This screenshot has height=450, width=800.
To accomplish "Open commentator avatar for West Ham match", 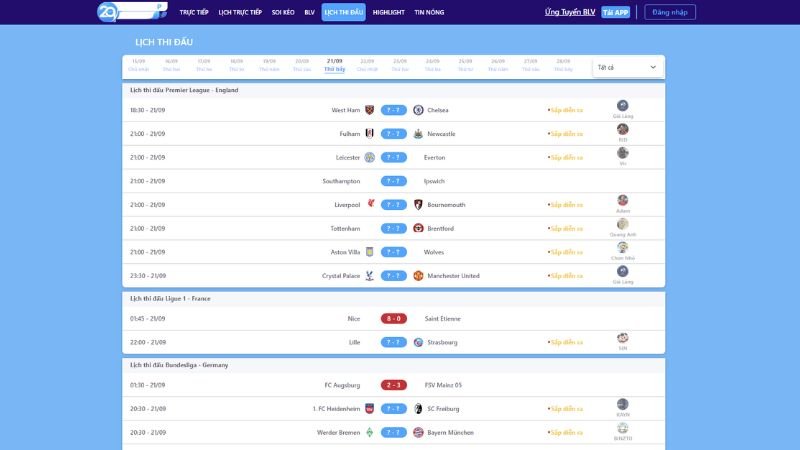I will point(622,106).
